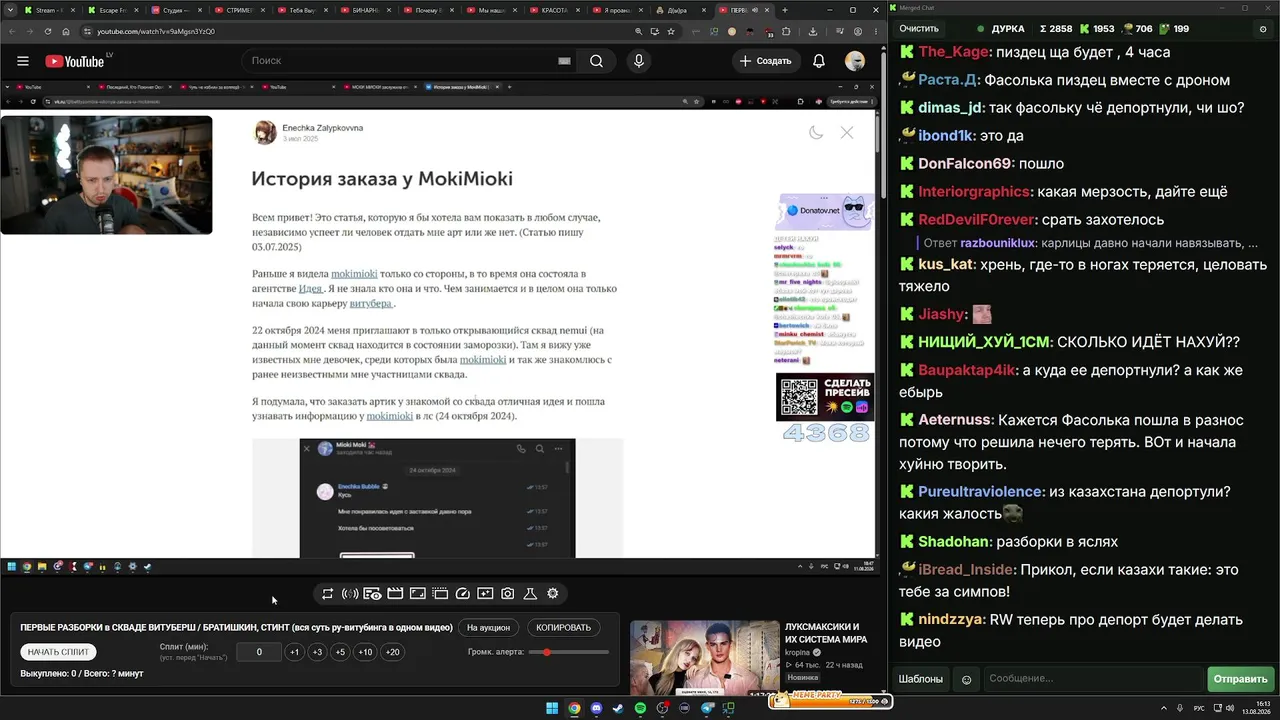
Task: Switch to the Студия tab
Action: click(x=174, y=10)
